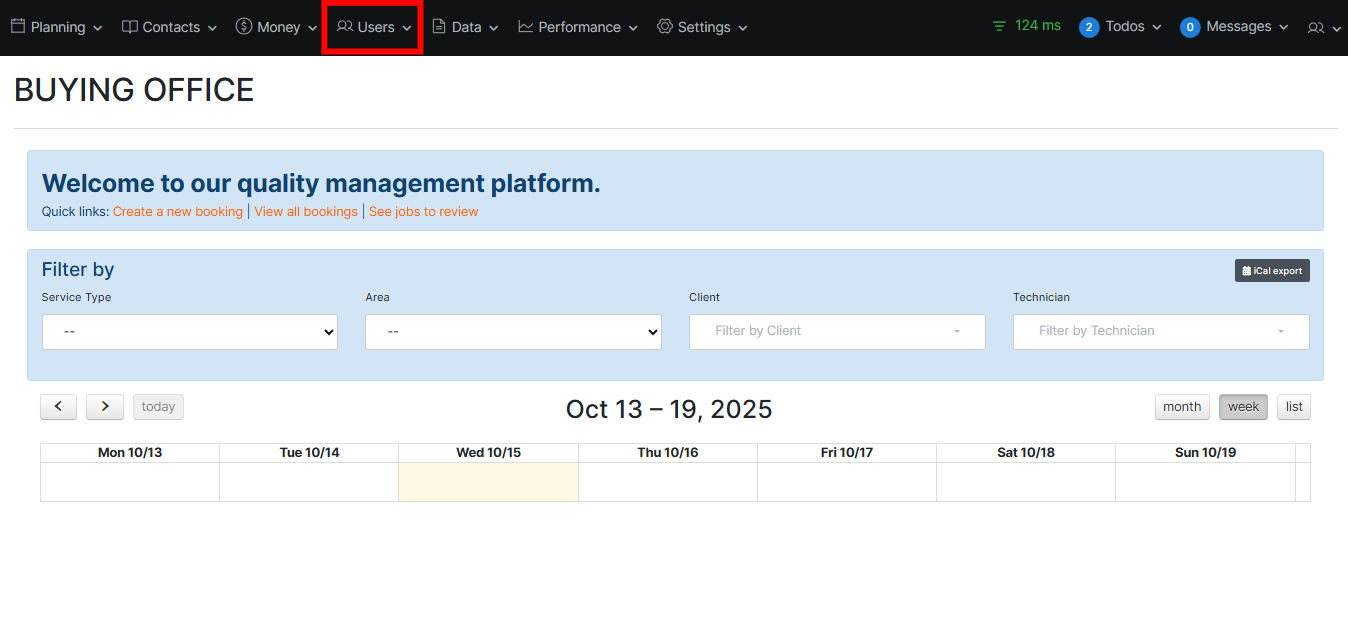Switch calendar to month view
Image resolution: width=1348 pixels, height=631 pixels.
pos(1181,407)
